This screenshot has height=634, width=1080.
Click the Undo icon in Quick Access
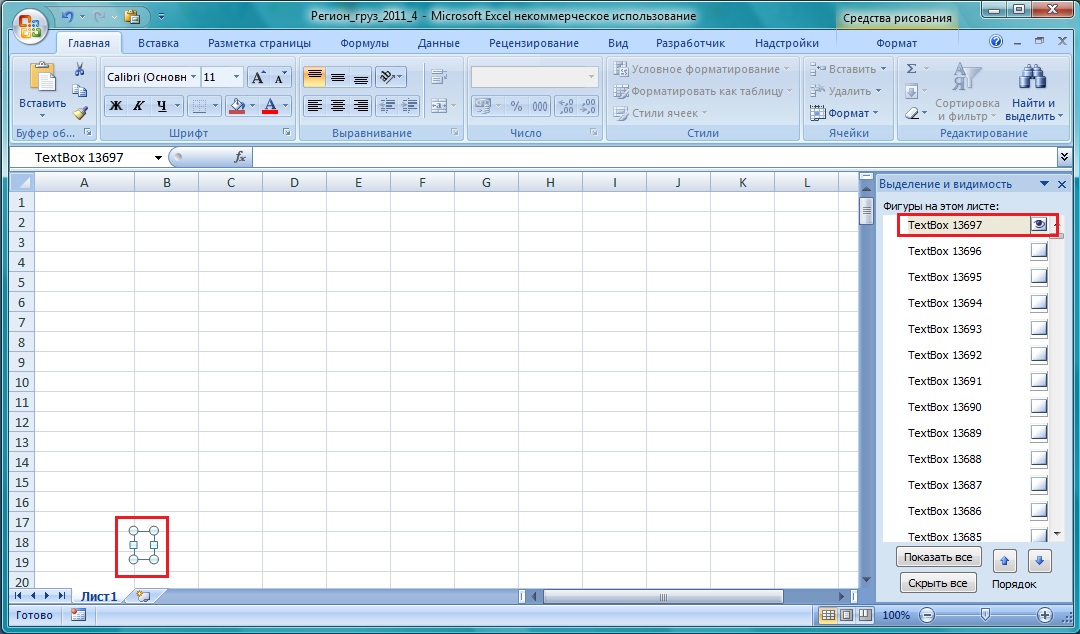coord(67,15)
